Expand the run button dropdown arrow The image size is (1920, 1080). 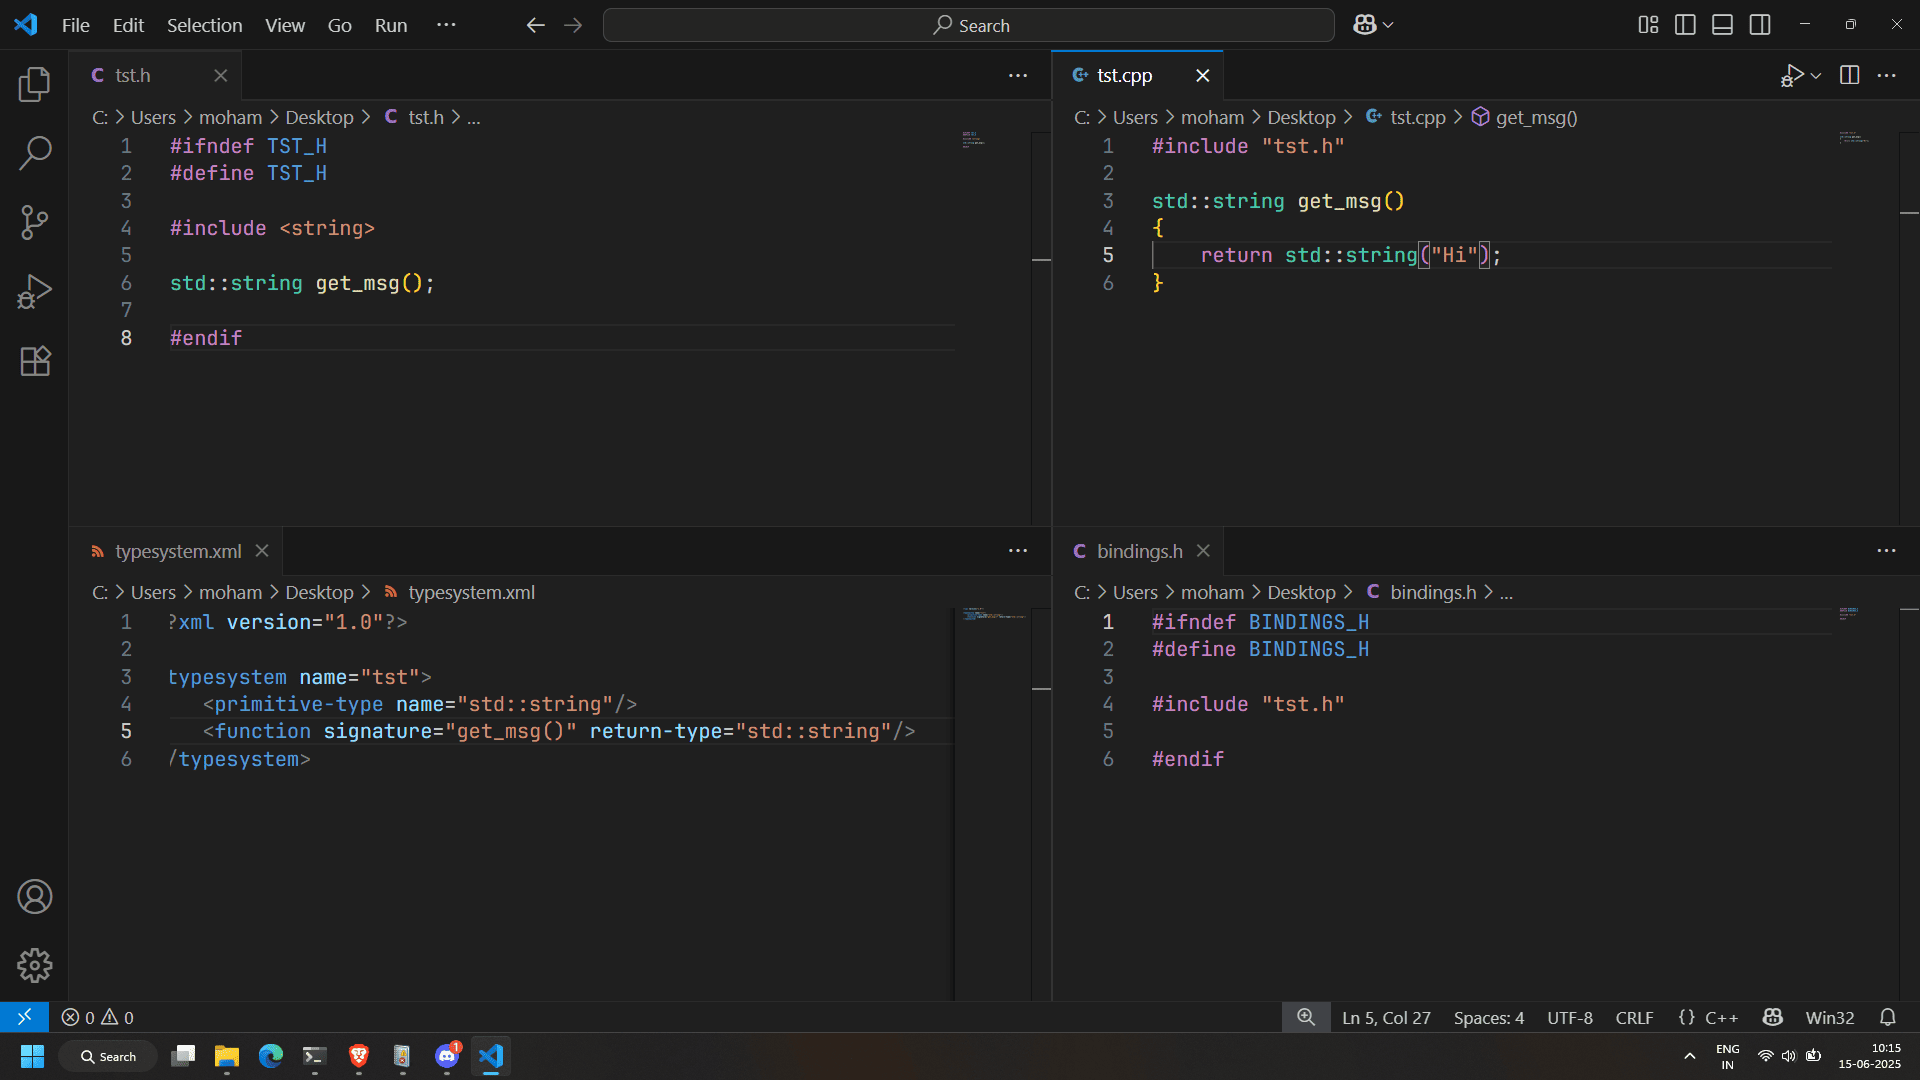(1816, 76)
